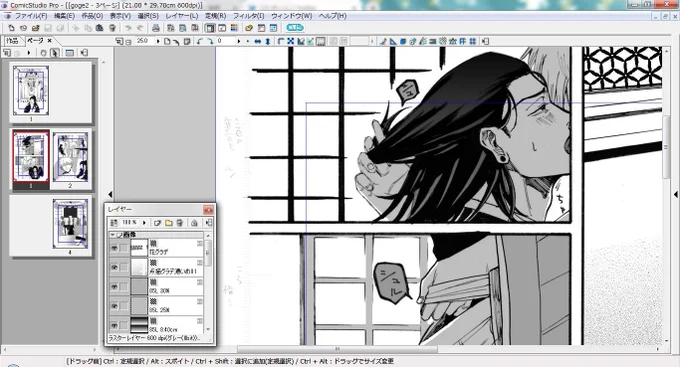
Task: Hide the 85L 25% layer
Action: tap(114, 306)
